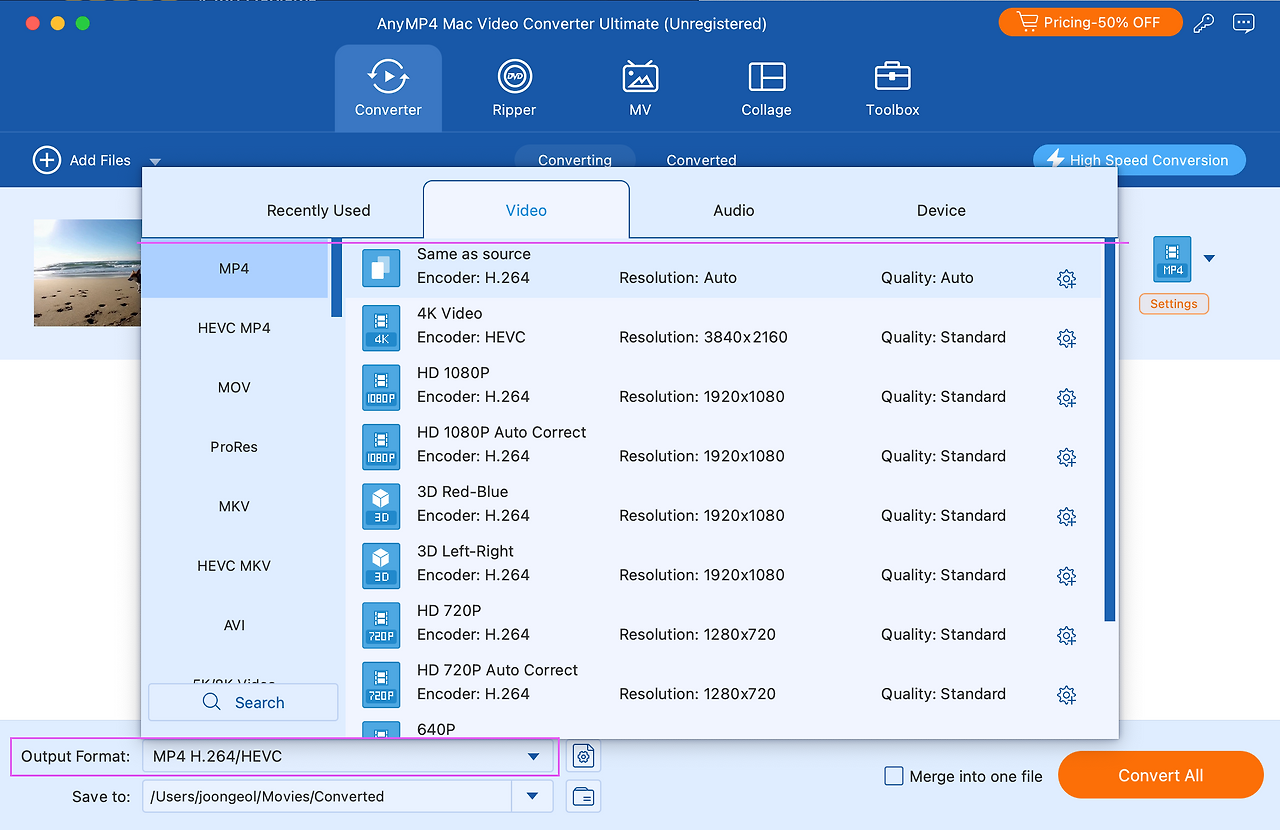Viewport: 1280px width, 830px height.
Task: Open the Ripper module
Action: [x=514, y=88]
